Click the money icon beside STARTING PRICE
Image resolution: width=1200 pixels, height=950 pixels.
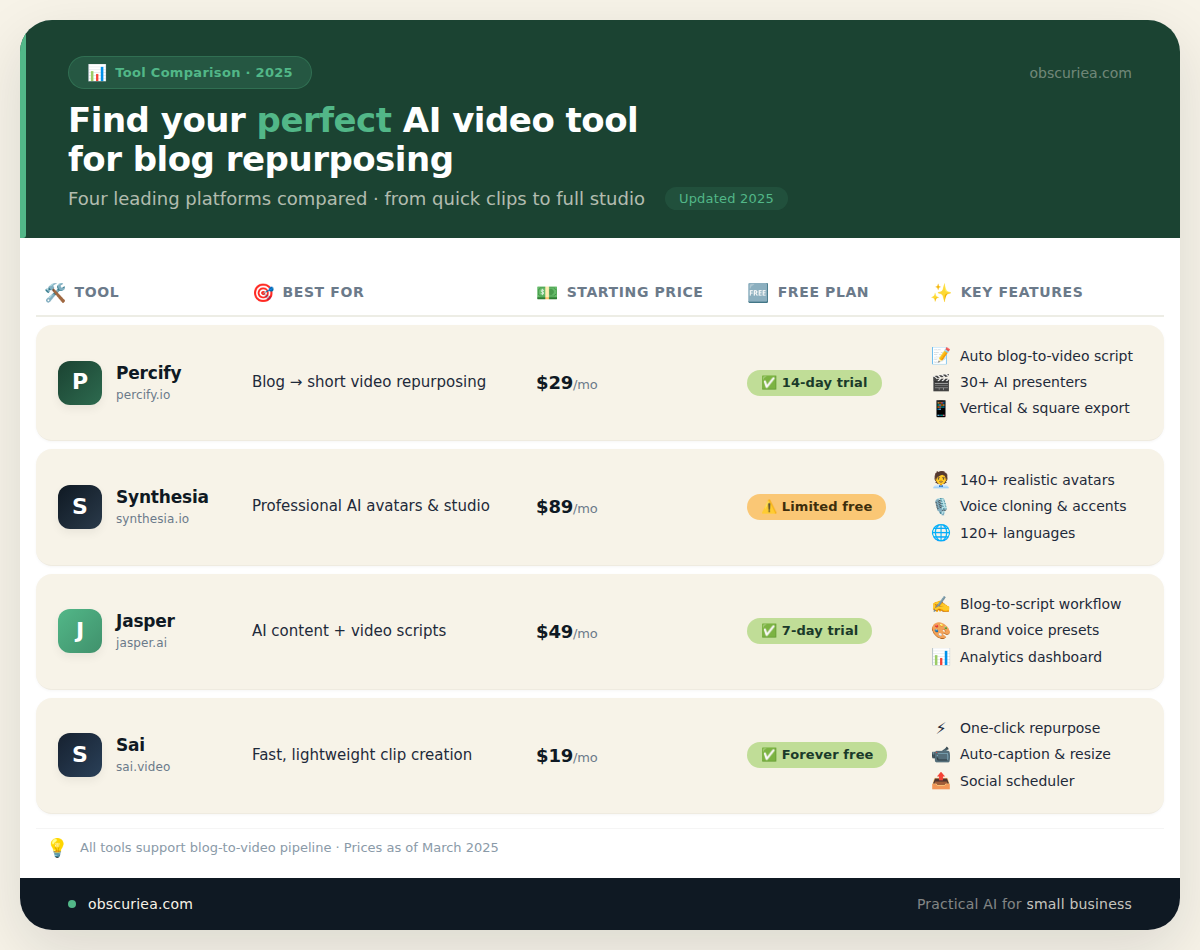pos(547,292)
